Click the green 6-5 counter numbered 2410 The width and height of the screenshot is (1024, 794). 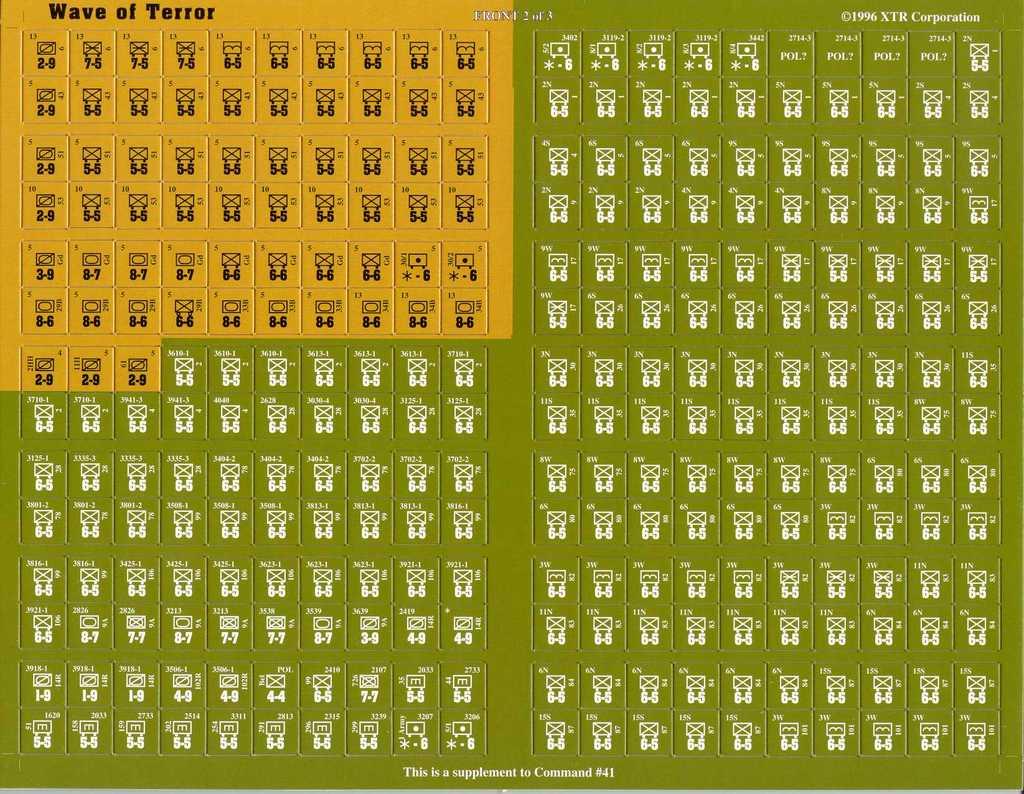click(x=323, y=685)
